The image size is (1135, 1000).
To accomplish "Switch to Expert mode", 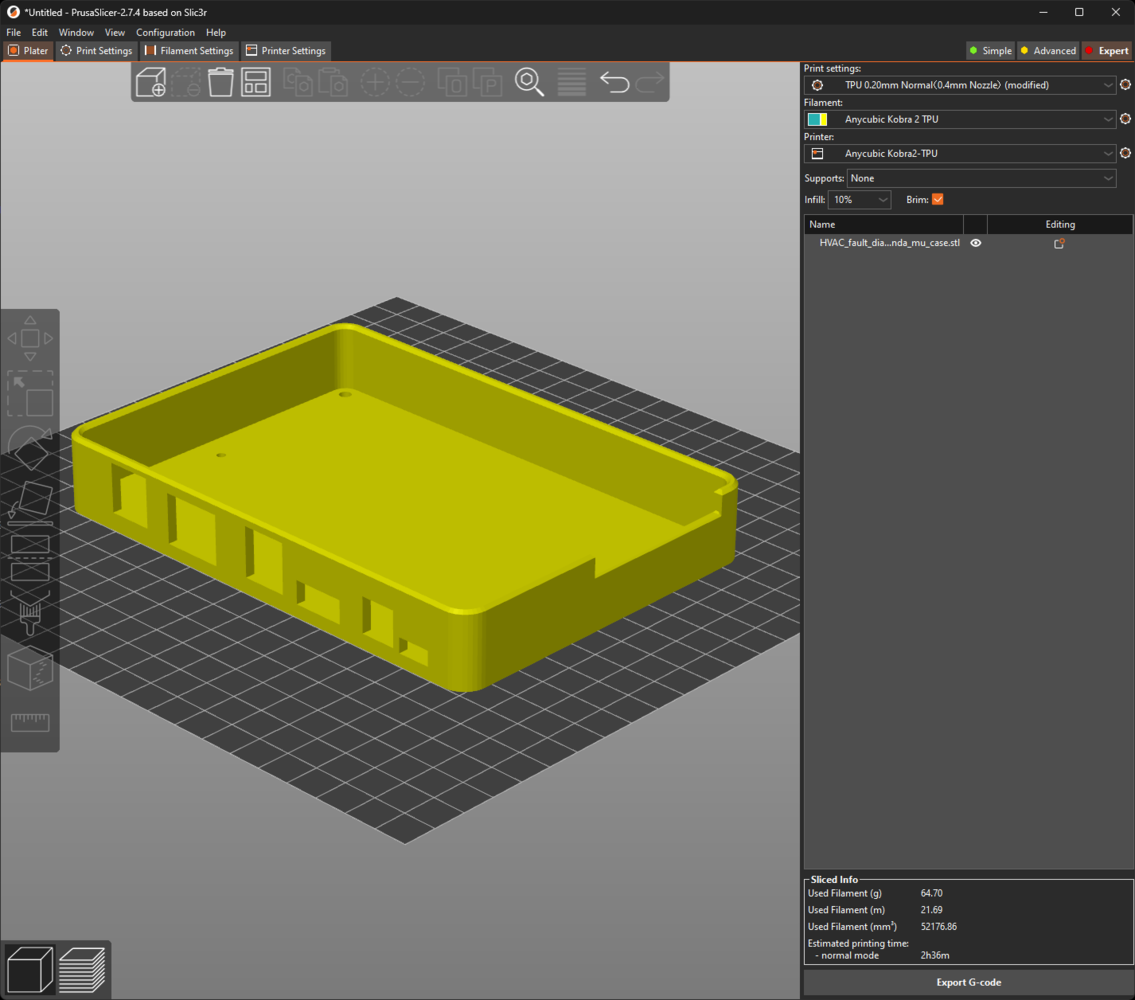I will pyautogui.click(x=1106, y=51).
